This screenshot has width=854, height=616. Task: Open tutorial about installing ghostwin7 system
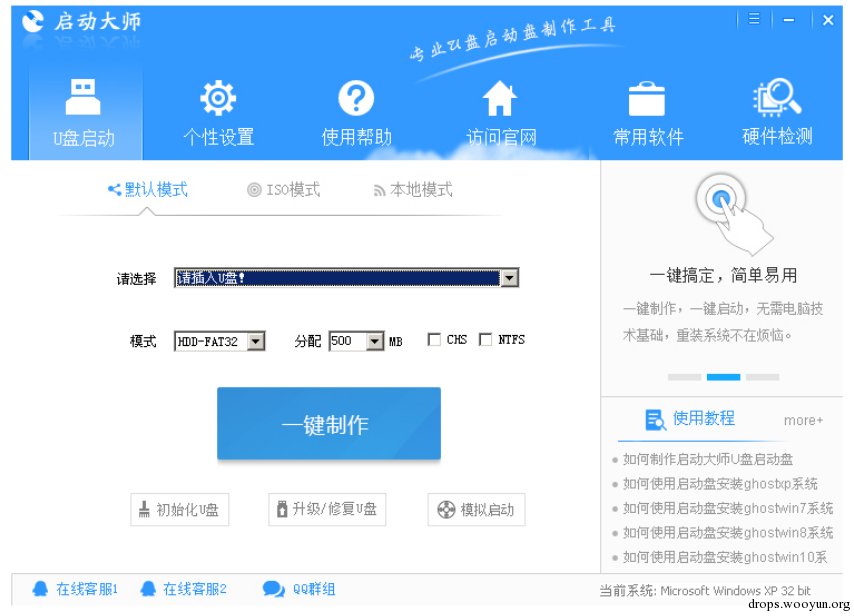(728, 508)
